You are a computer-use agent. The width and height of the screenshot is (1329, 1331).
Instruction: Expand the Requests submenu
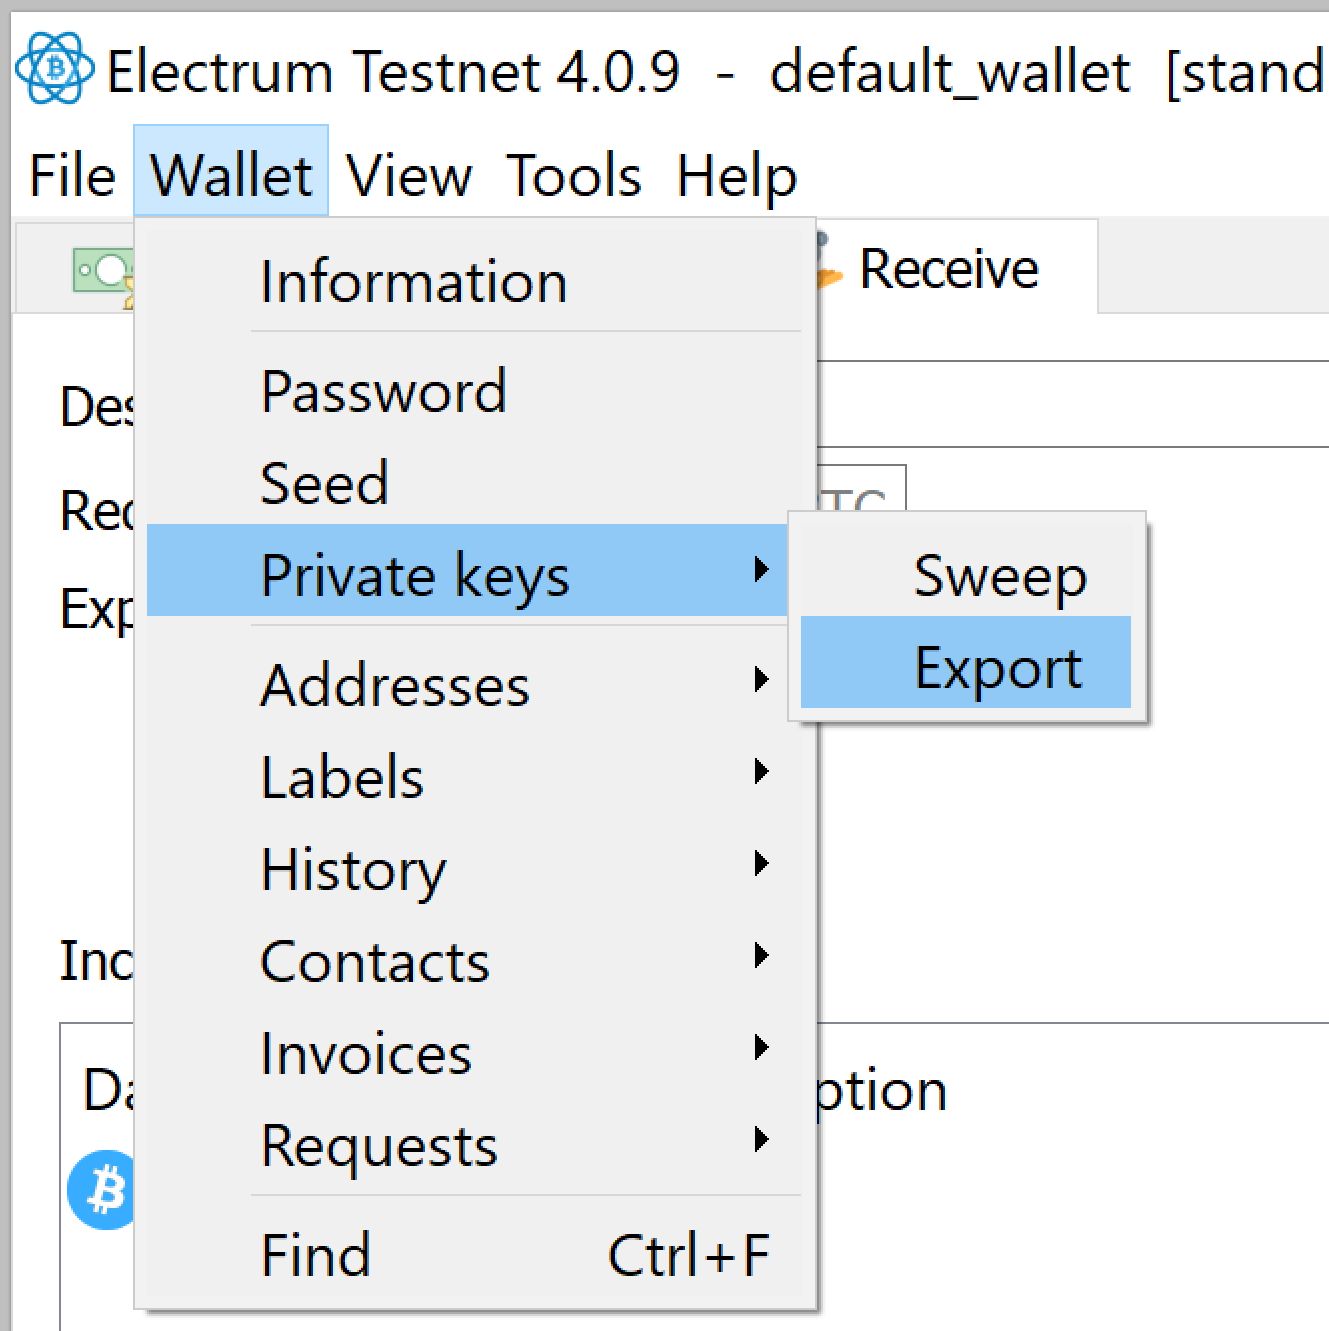click(x=475, y=1145)
